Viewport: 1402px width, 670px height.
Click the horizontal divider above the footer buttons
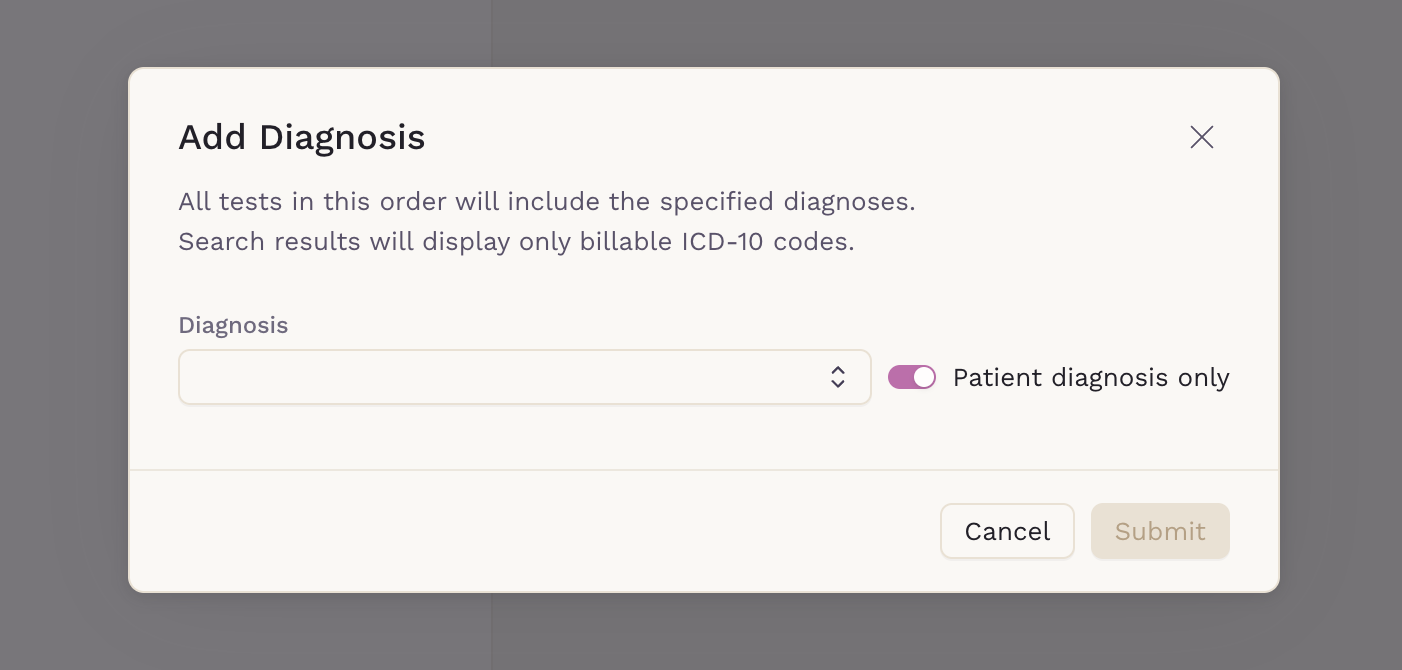pyautogui.click(x=704, y=470)
